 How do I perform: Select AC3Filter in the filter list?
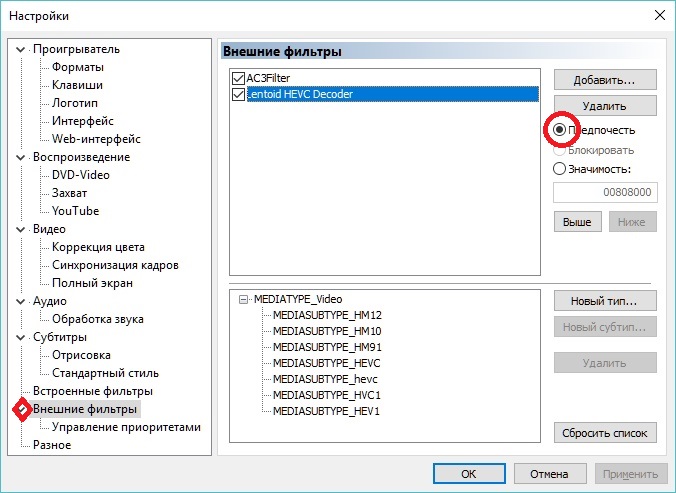click(268, 78)
